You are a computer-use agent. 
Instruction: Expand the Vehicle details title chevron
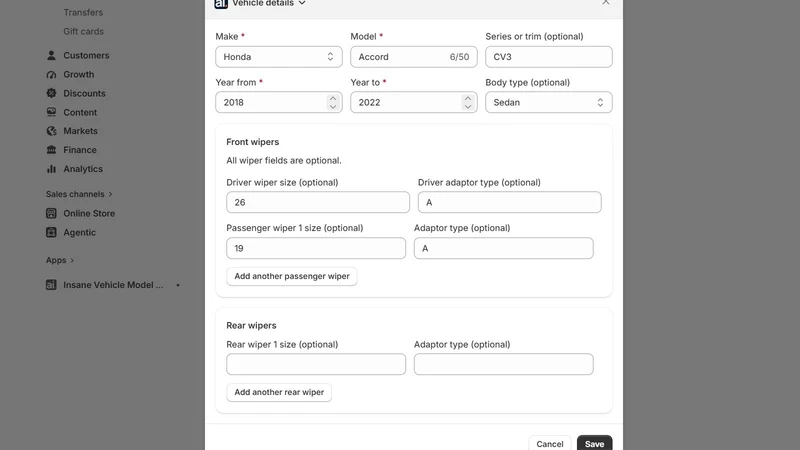click(302, 3)
